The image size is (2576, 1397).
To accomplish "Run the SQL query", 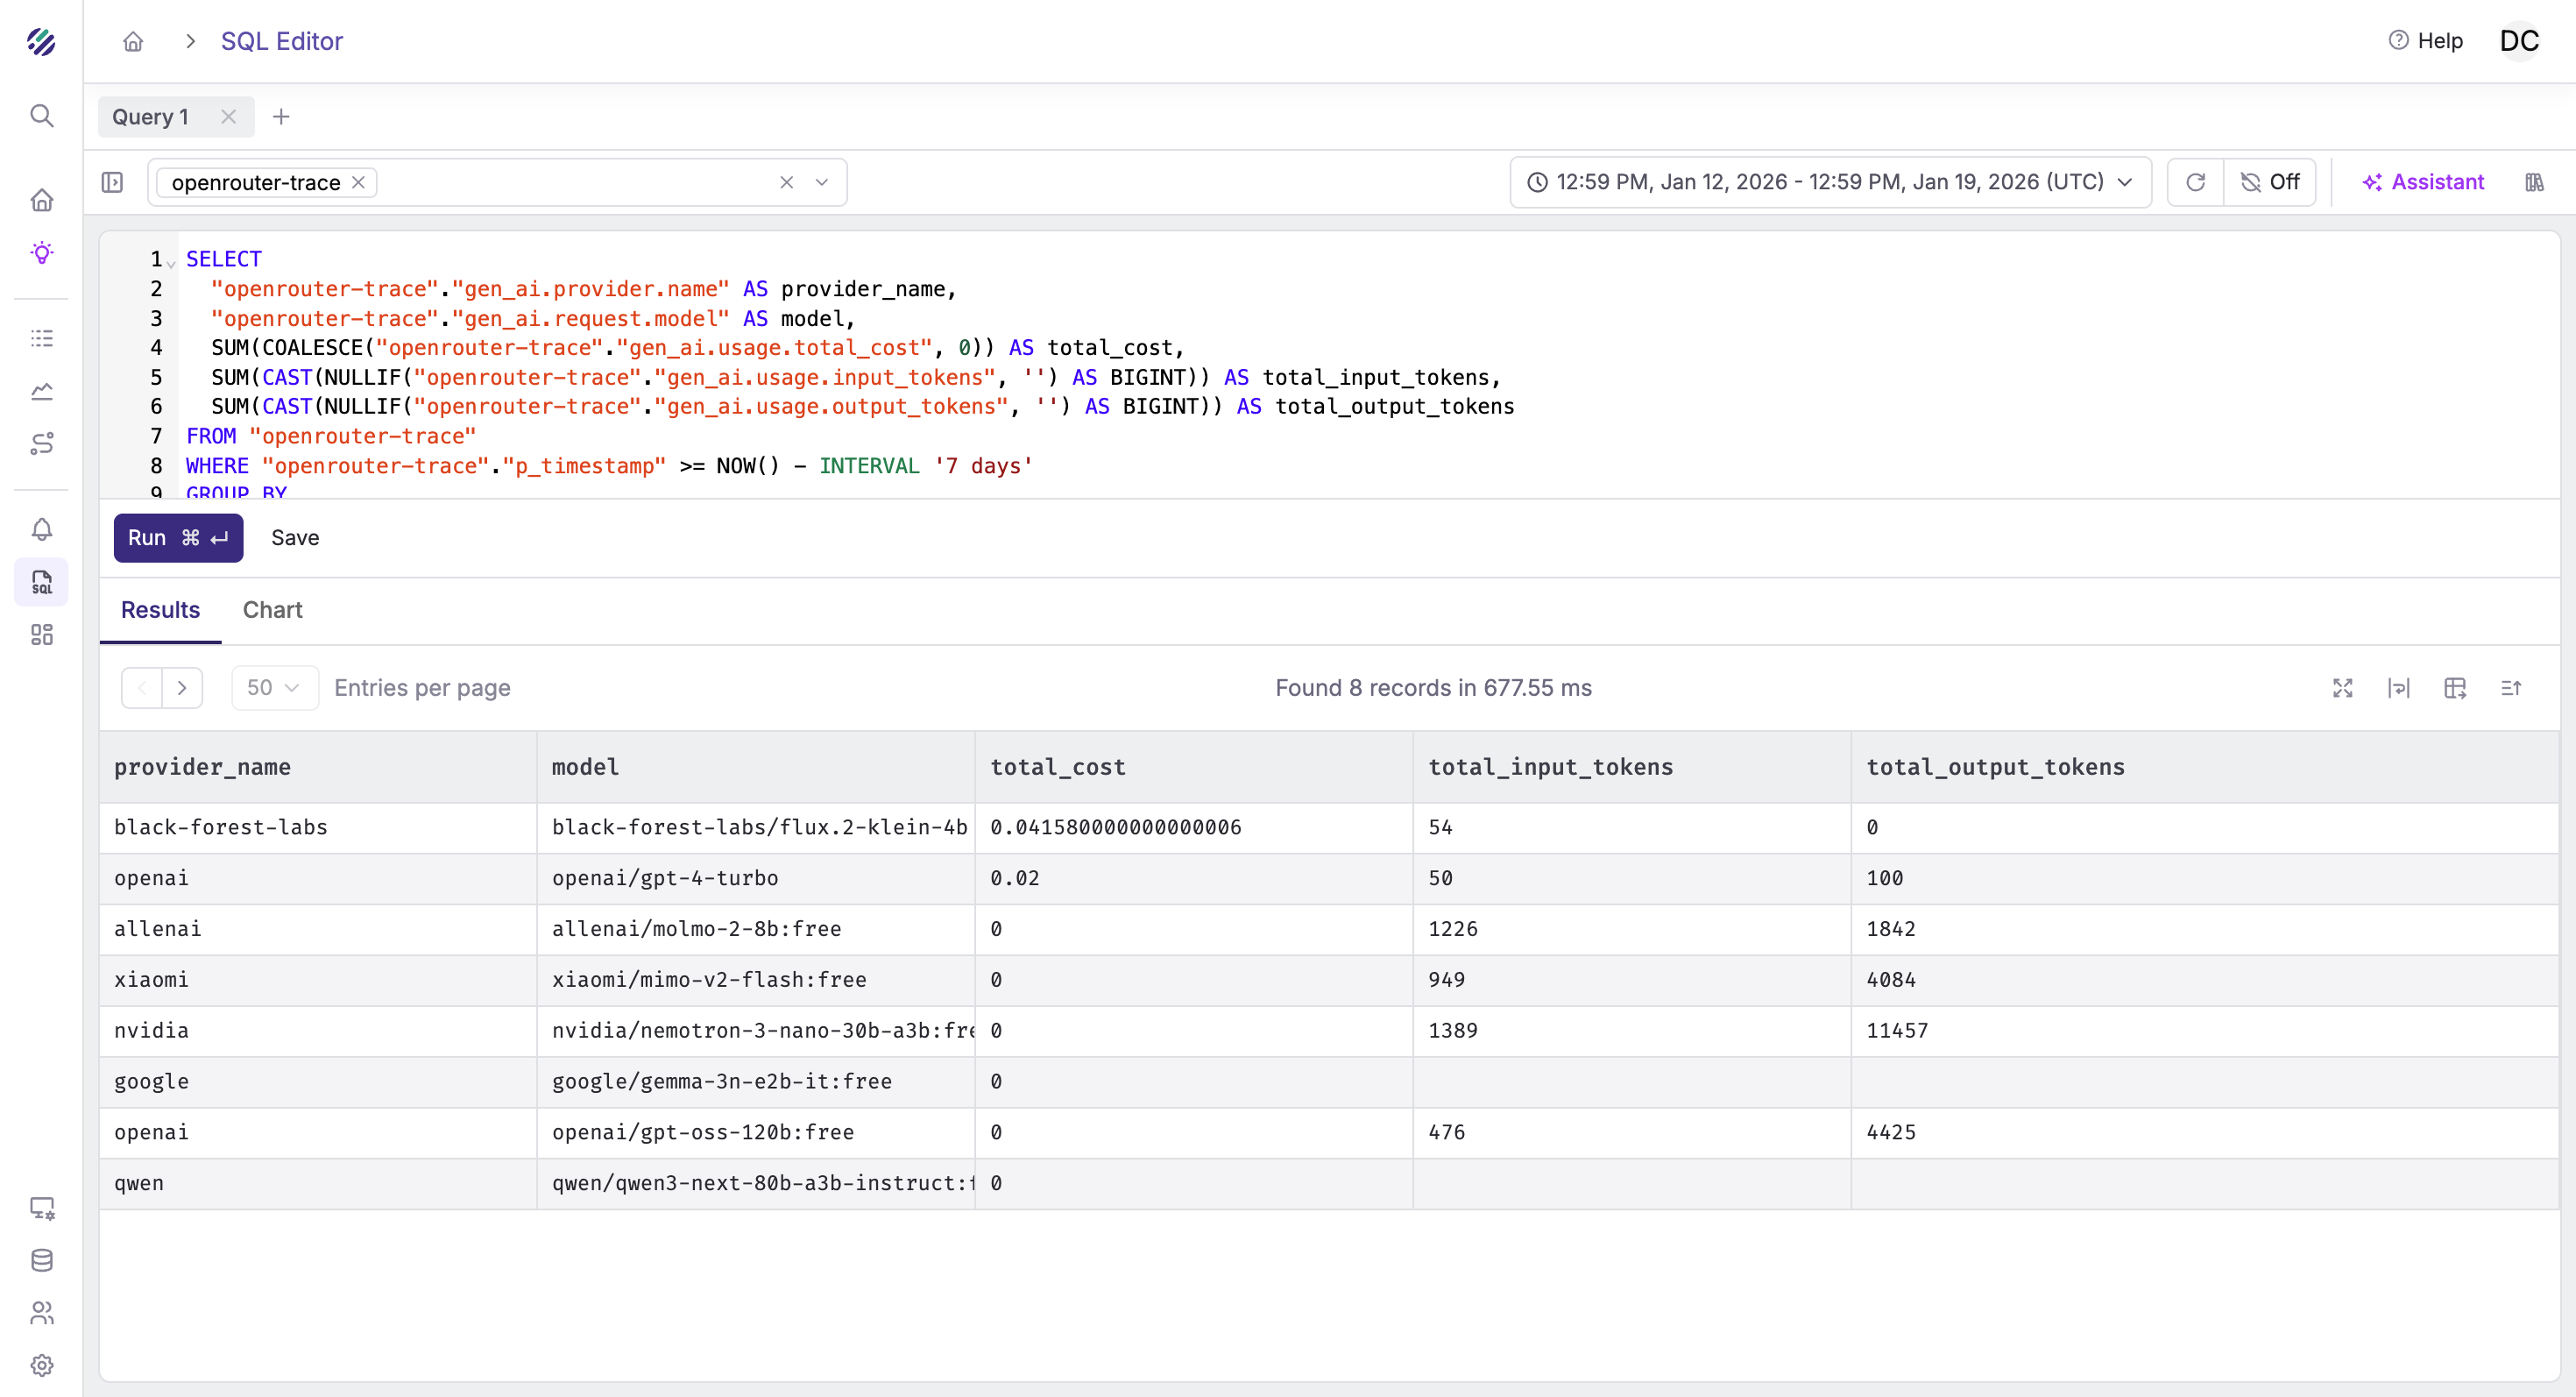I will [x=178, y=538].
